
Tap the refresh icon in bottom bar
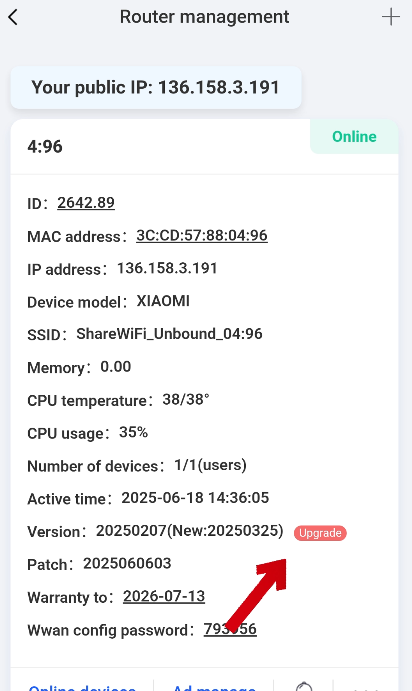304,686
